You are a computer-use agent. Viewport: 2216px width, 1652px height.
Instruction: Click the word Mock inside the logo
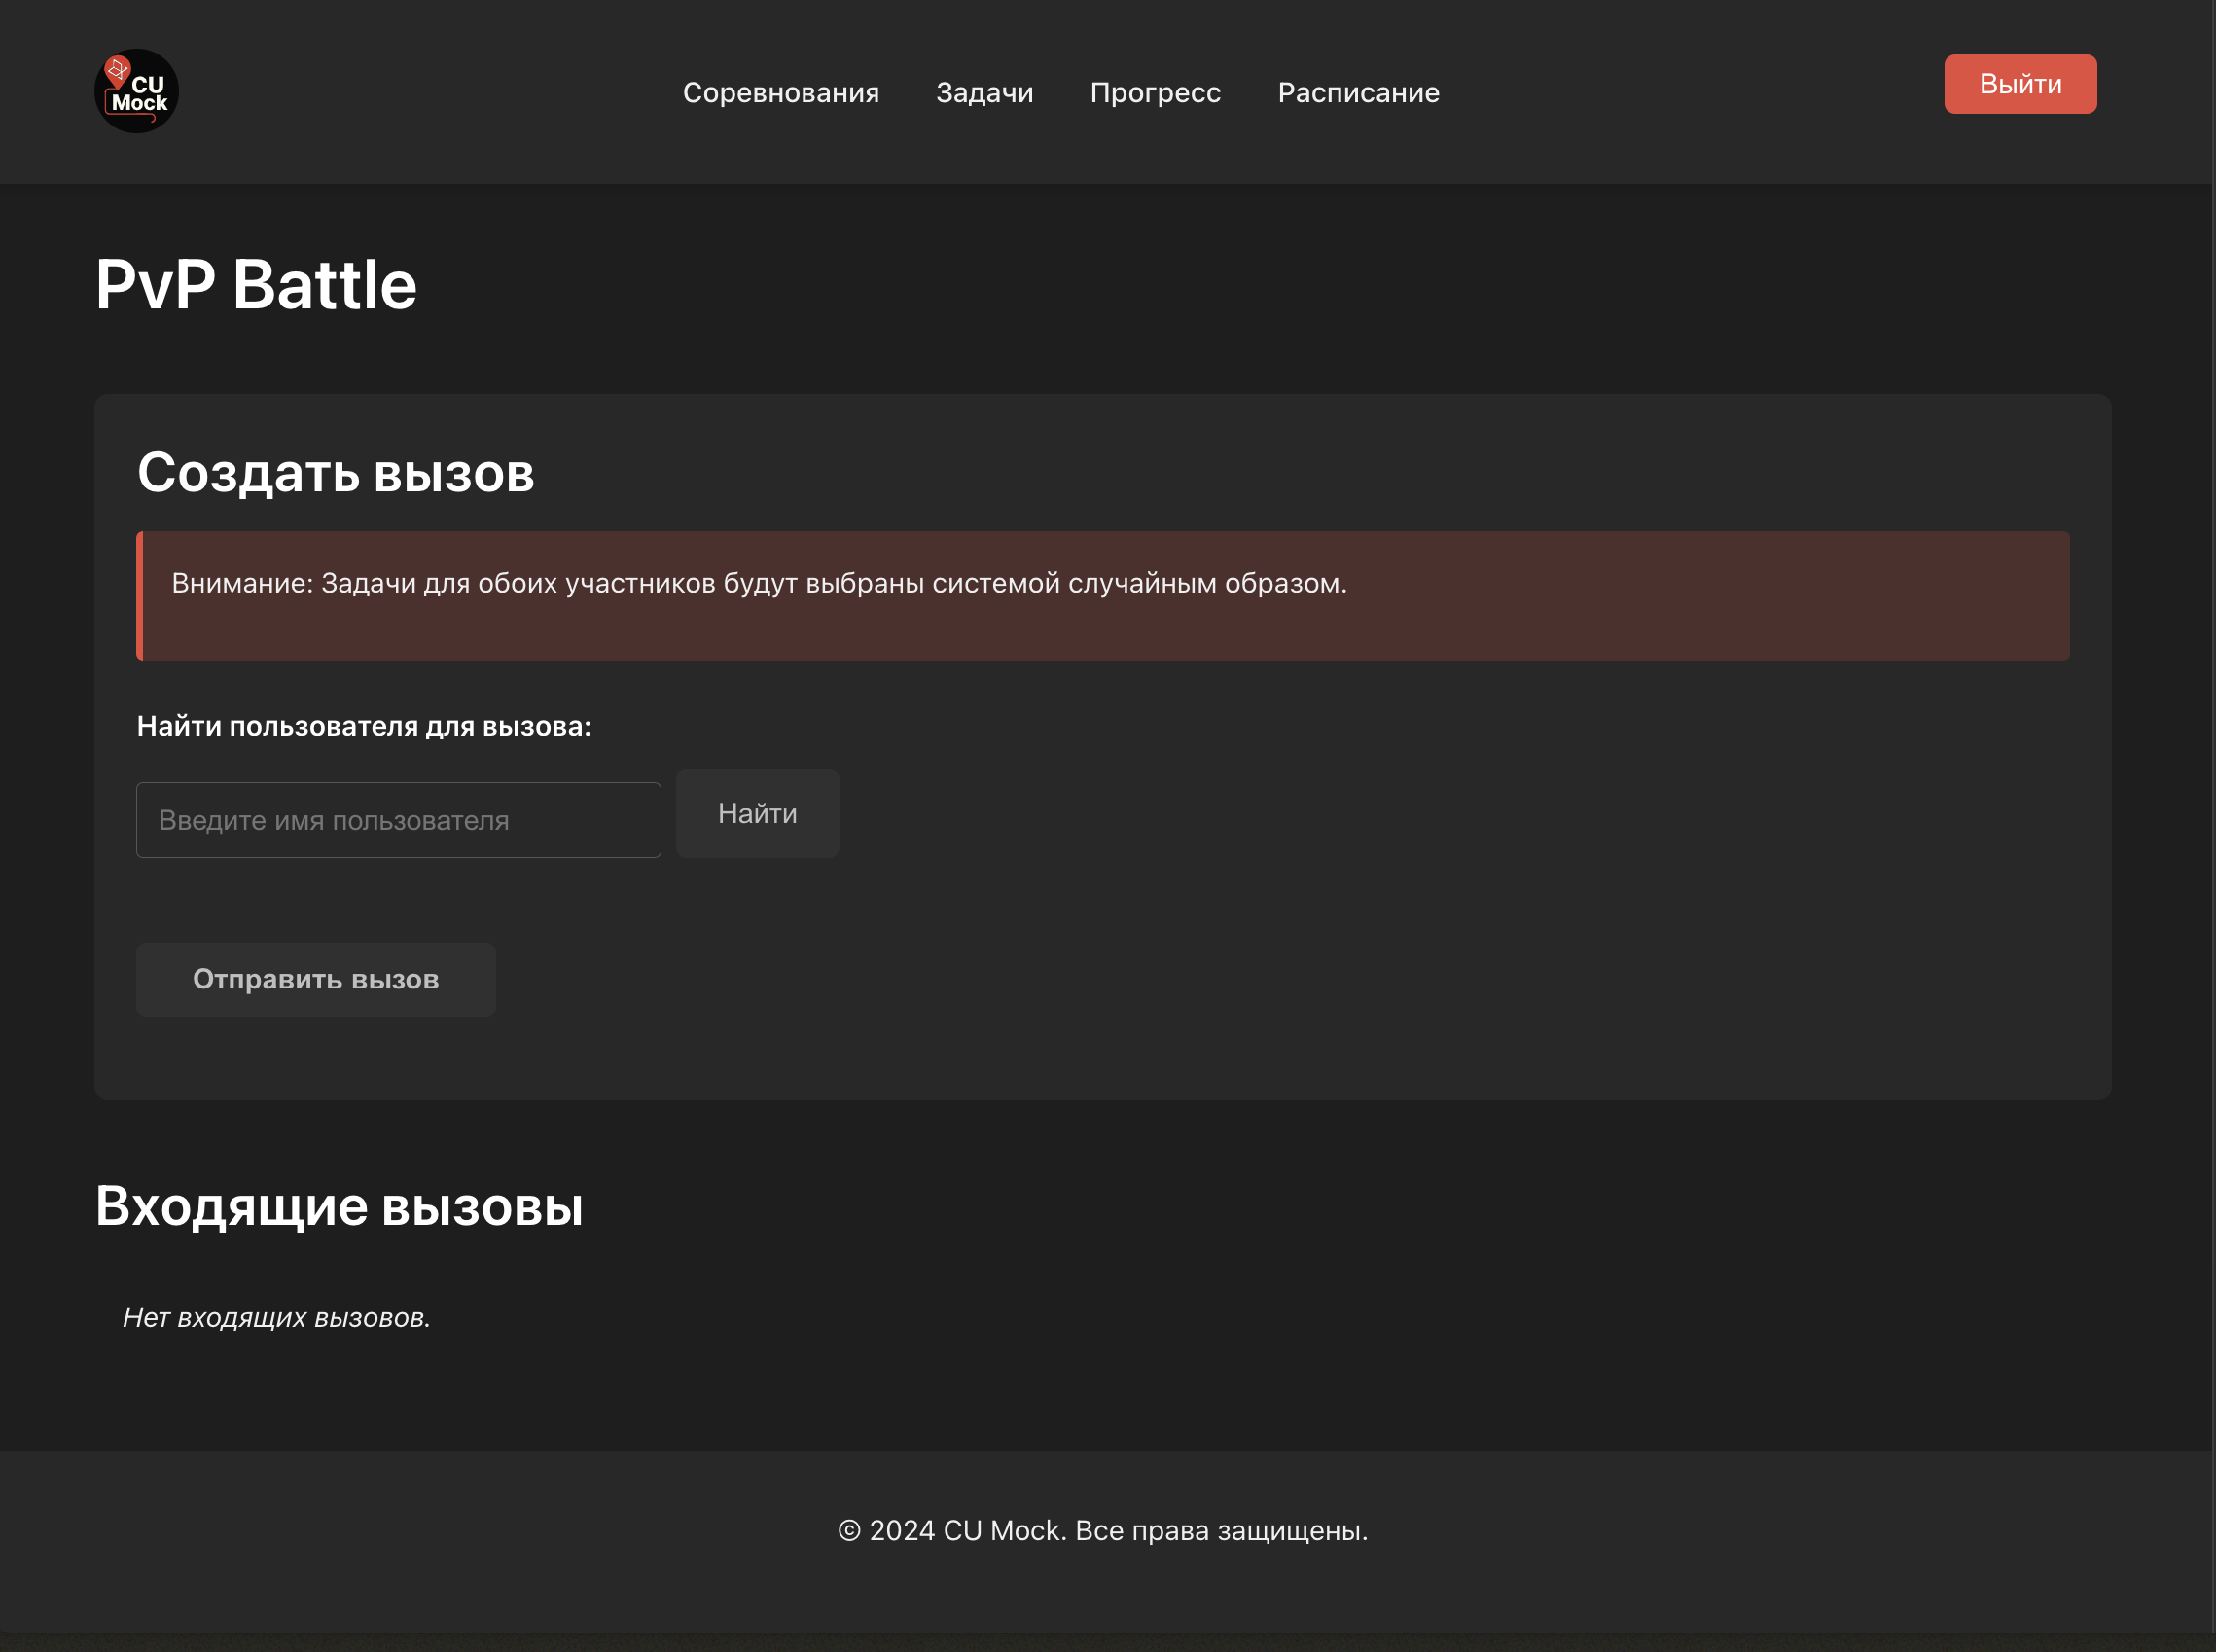140,103
